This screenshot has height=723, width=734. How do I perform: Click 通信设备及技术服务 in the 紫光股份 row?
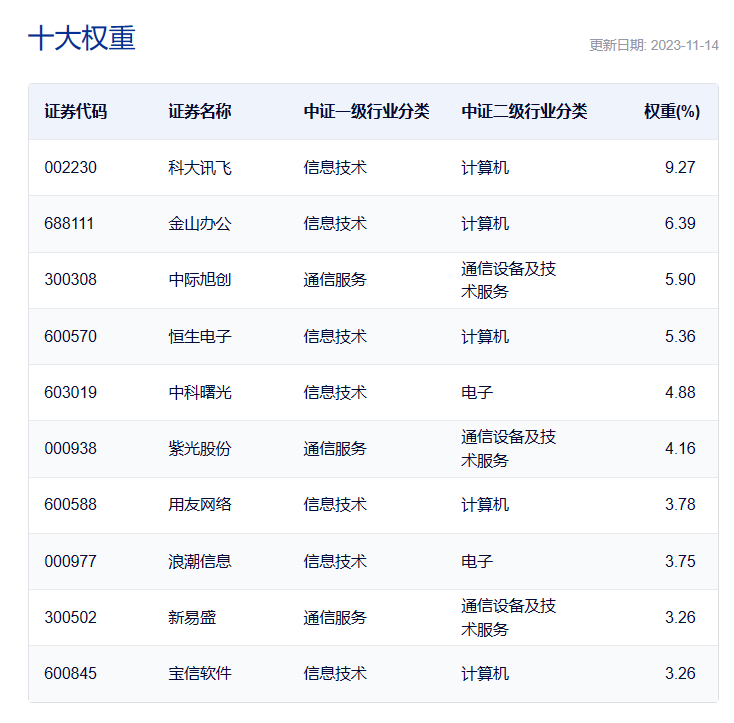point(509,448)
